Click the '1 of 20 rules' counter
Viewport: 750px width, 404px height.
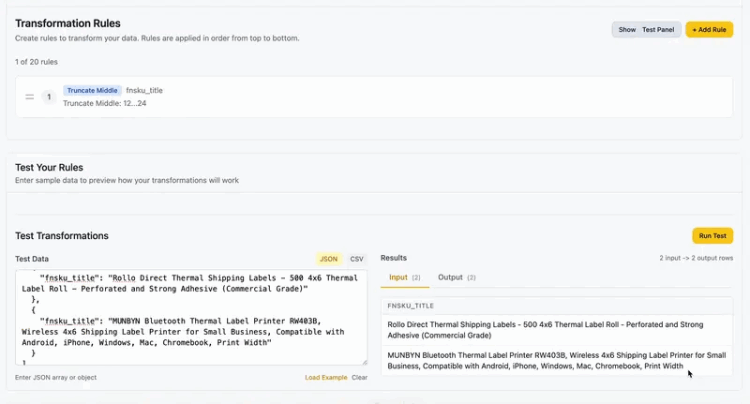coord(36,62)
